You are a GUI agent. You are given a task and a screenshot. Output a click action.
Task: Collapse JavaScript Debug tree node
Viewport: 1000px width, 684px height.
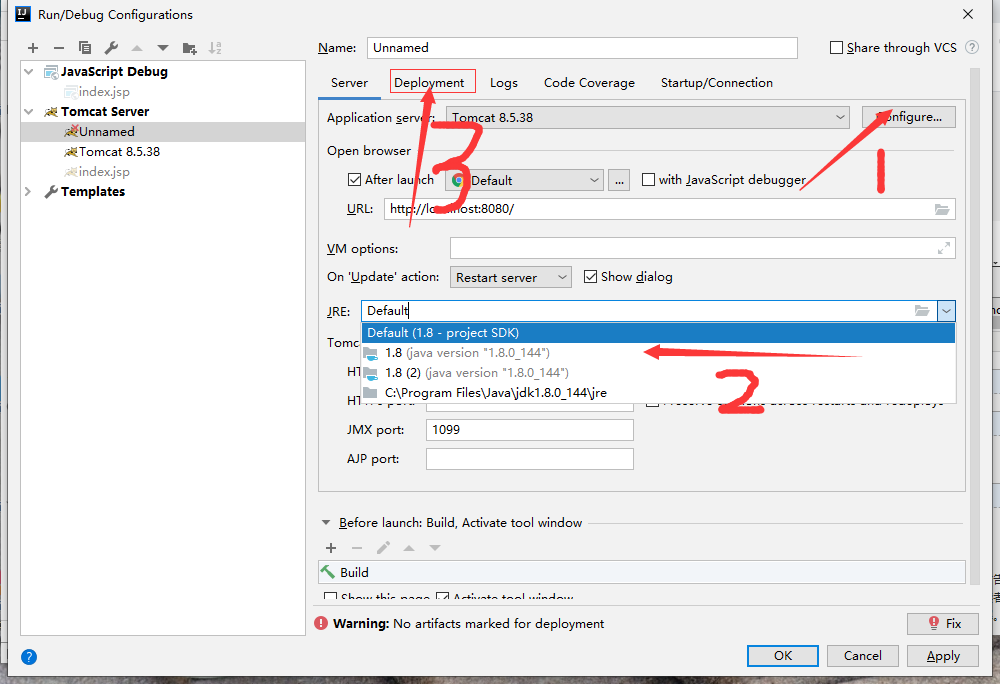tap(29, 71)
